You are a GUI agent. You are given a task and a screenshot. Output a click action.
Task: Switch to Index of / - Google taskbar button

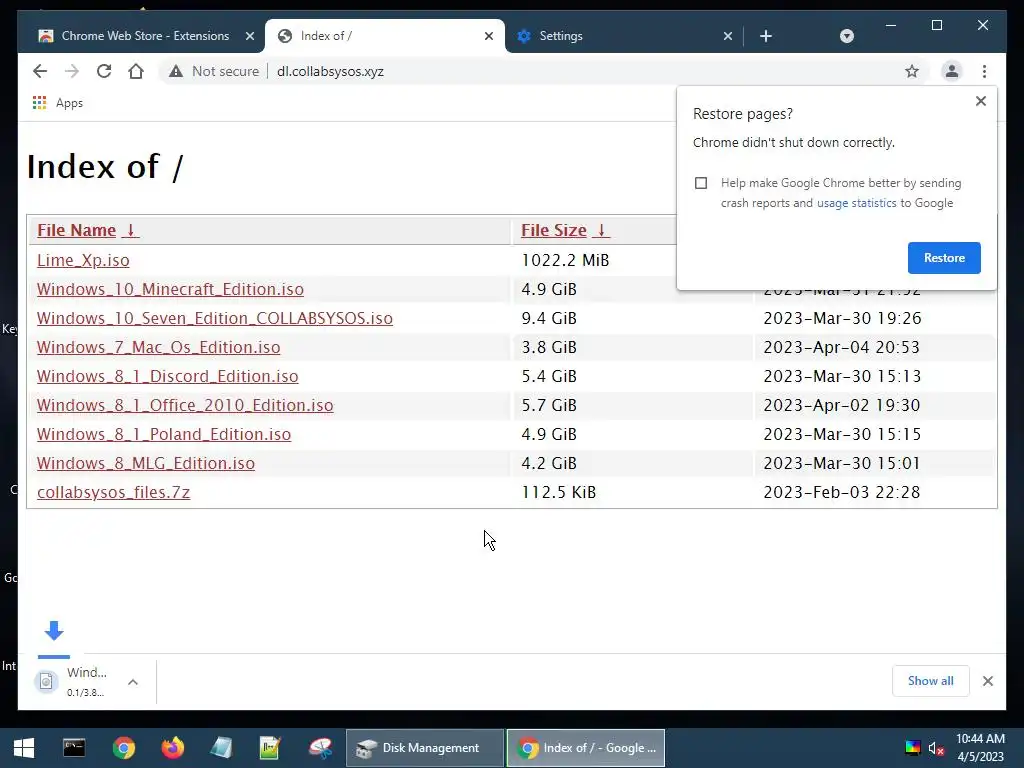coord(586,748)
